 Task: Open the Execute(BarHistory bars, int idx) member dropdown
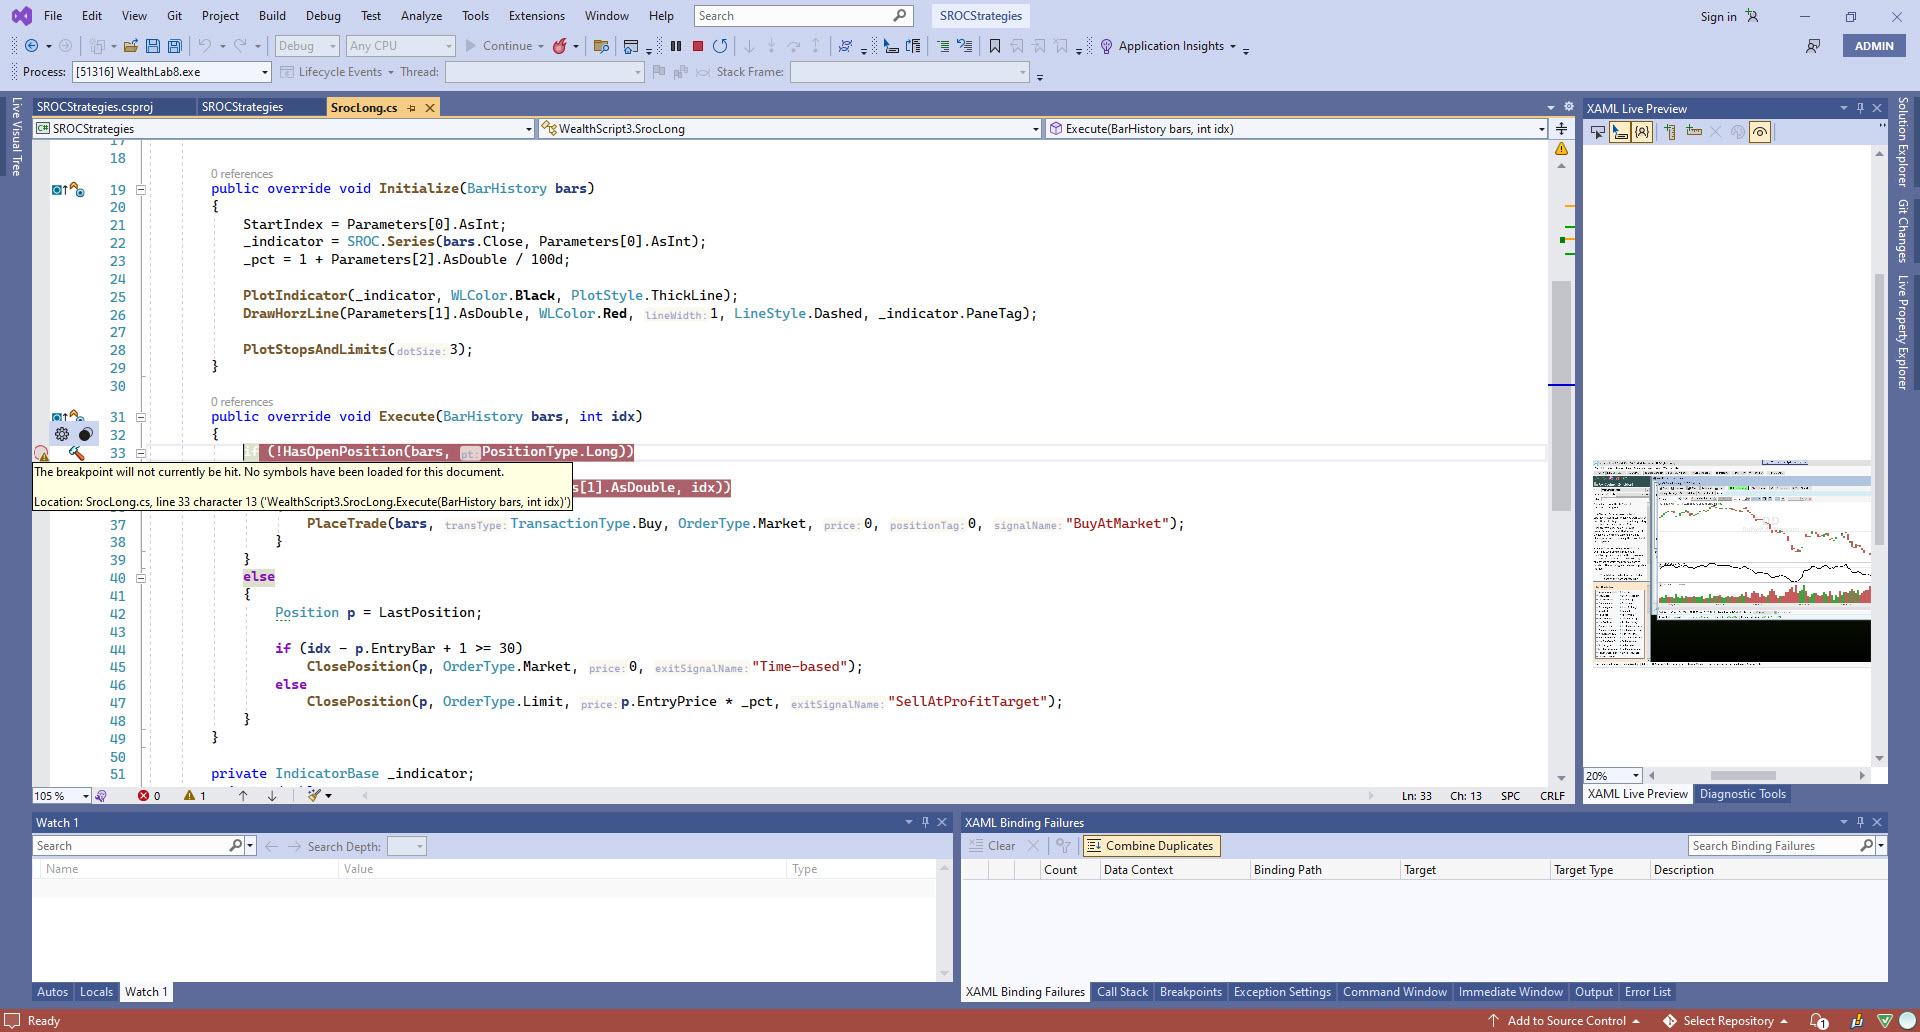coord(1541,129)
